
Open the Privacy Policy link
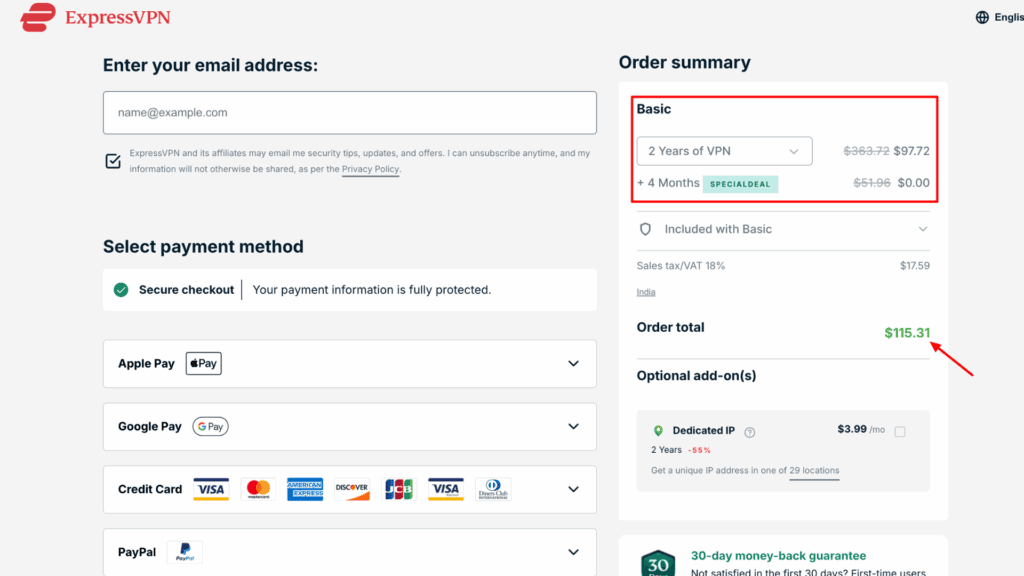pos(370,170)
